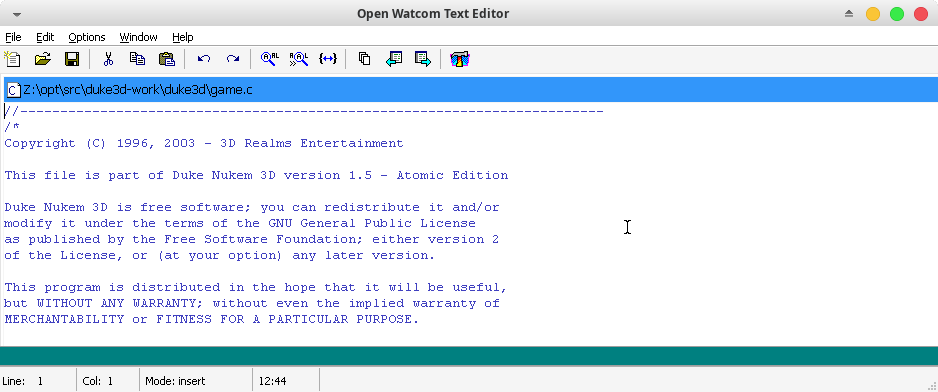Open a file with the folder icon

(42, 59)
